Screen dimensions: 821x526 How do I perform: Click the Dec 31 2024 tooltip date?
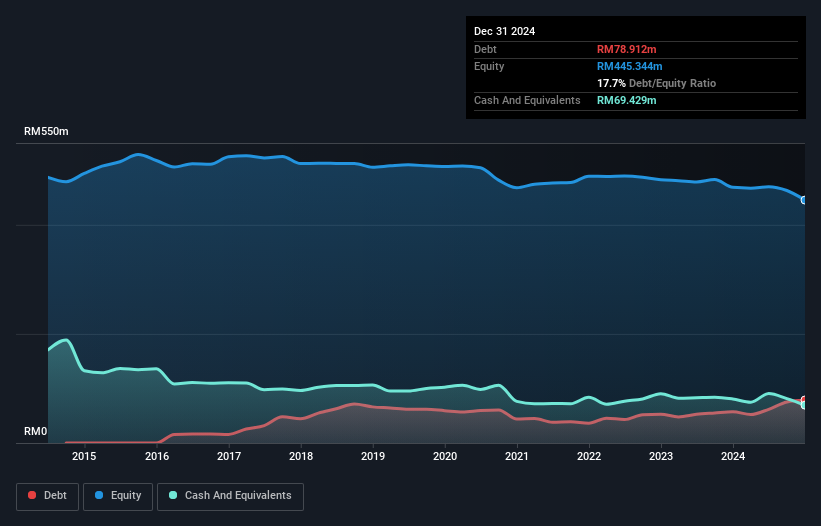[504, 31]
